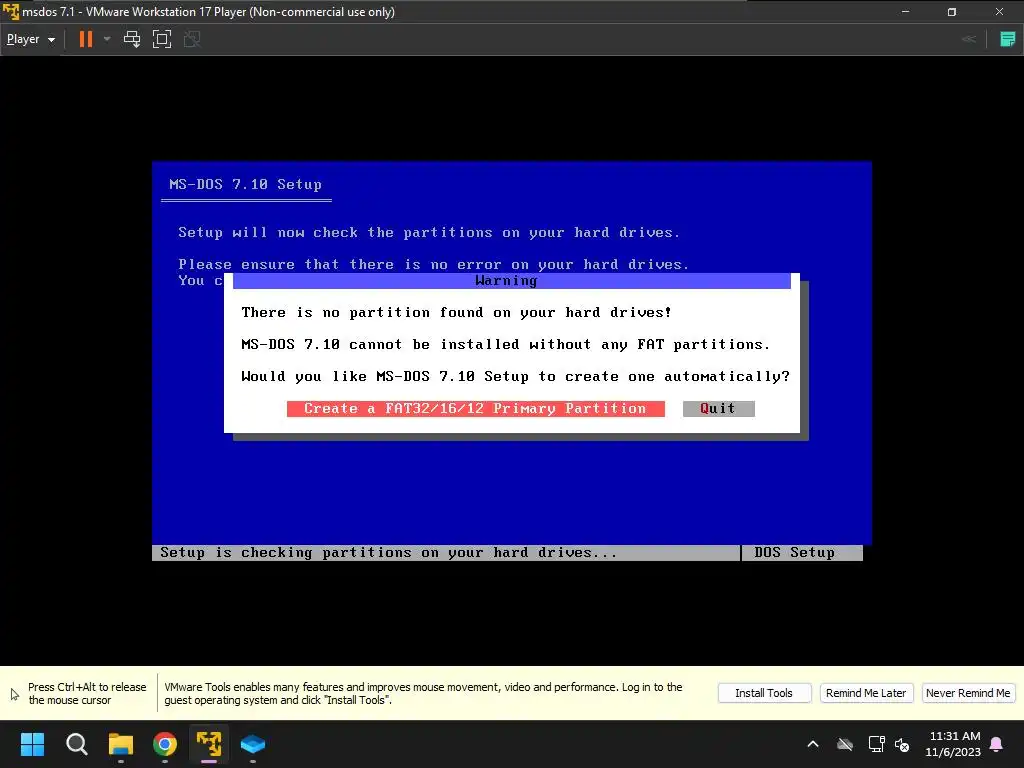The height and width of the screenshot is (768, 1024).
Task: Open the Windows Start menu
Action: (32, 744)
